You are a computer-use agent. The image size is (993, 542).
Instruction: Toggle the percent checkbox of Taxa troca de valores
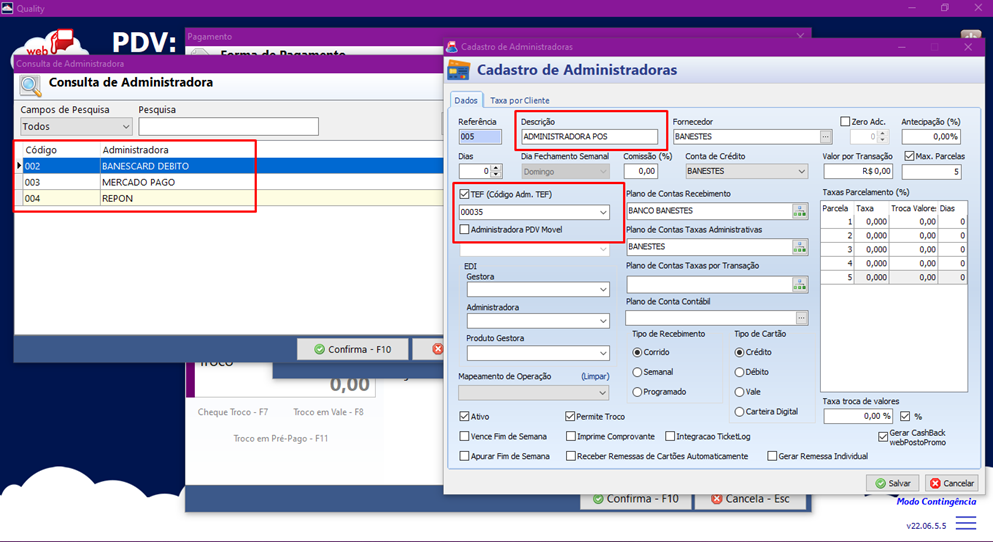click(x=905, y=416)
